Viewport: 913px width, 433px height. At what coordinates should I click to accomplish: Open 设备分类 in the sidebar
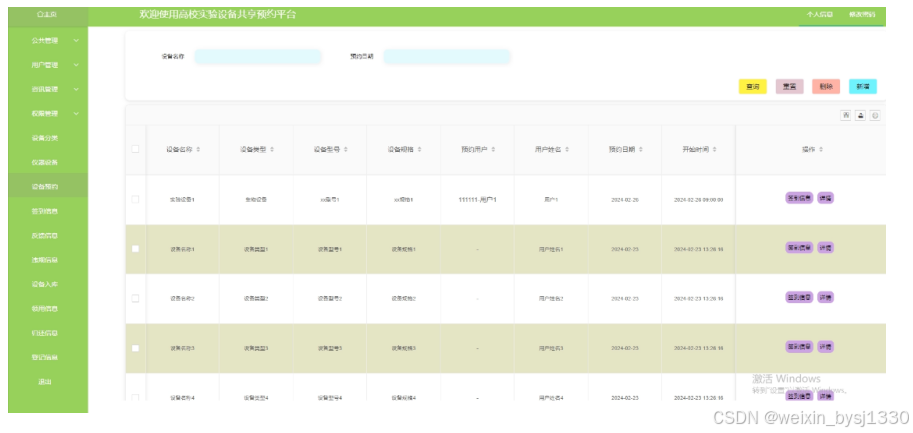click(x=45, y=138)
